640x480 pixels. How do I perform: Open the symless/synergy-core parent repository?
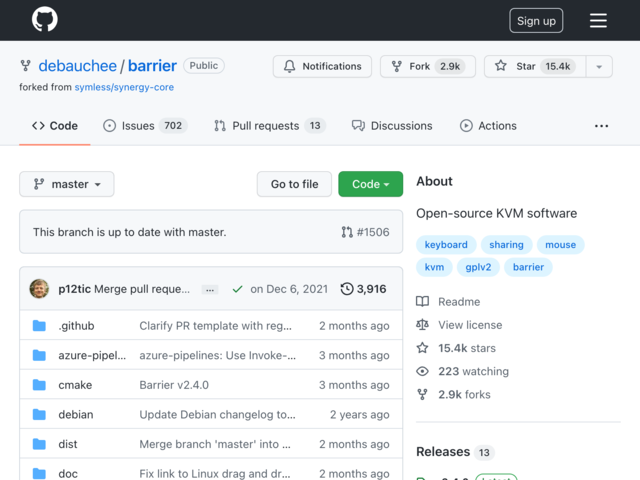(x=124, y=87)
